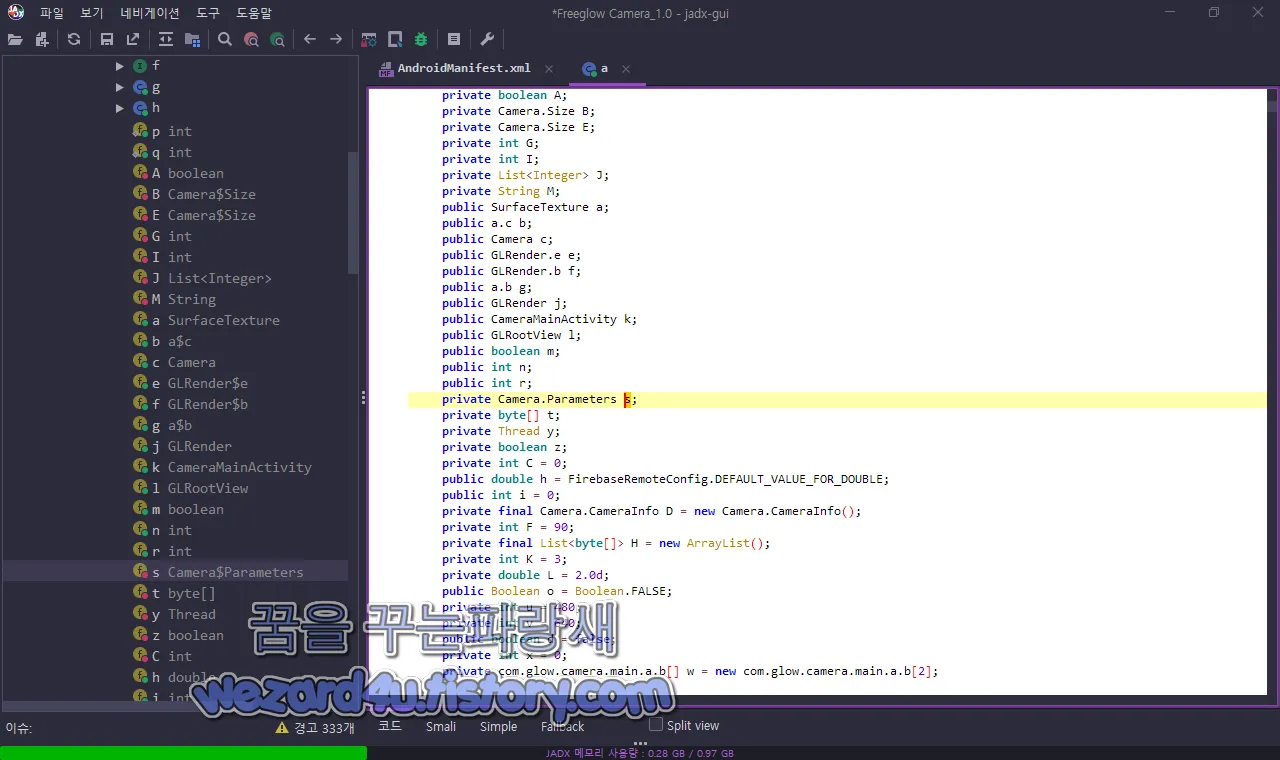This screenshot has width=1280, height=760.
Task: Open the log viewer toolbar icon
Action: 454,39
